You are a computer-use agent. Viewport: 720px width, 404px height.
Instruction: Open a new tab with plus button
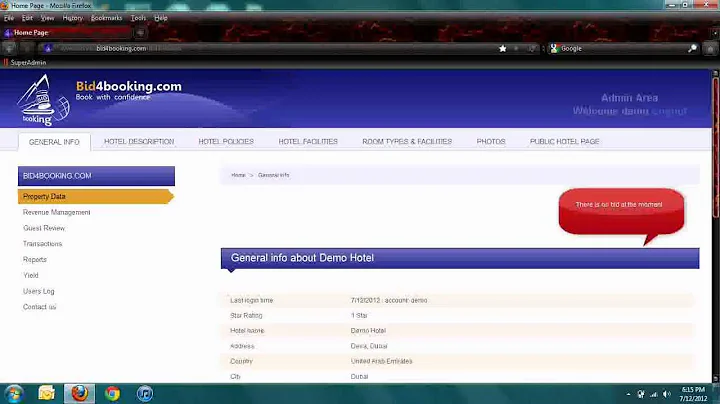tap(141, 33)
